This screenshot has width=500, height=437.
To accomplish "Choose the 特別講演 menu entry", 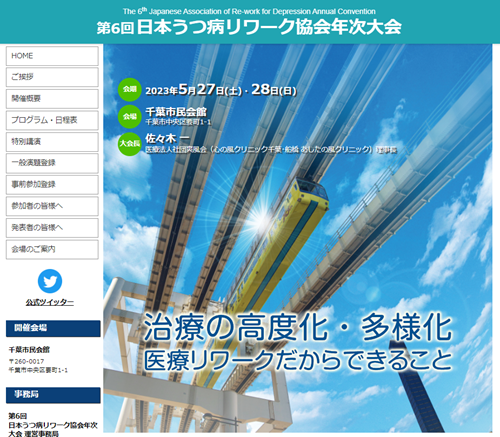I will coord(52,142).
